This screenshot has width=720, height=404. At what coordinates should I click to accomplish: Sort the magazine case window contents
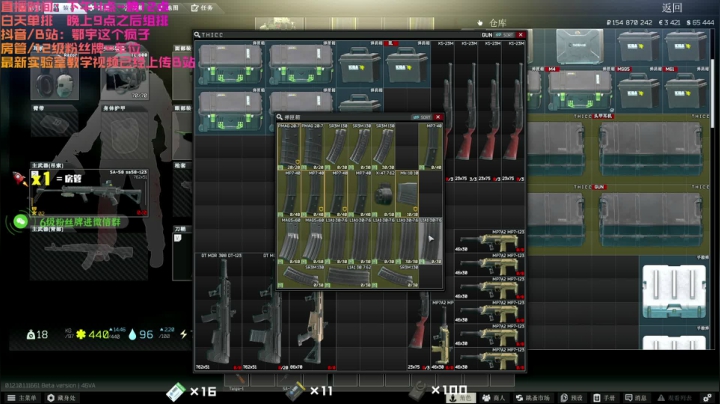422,117
